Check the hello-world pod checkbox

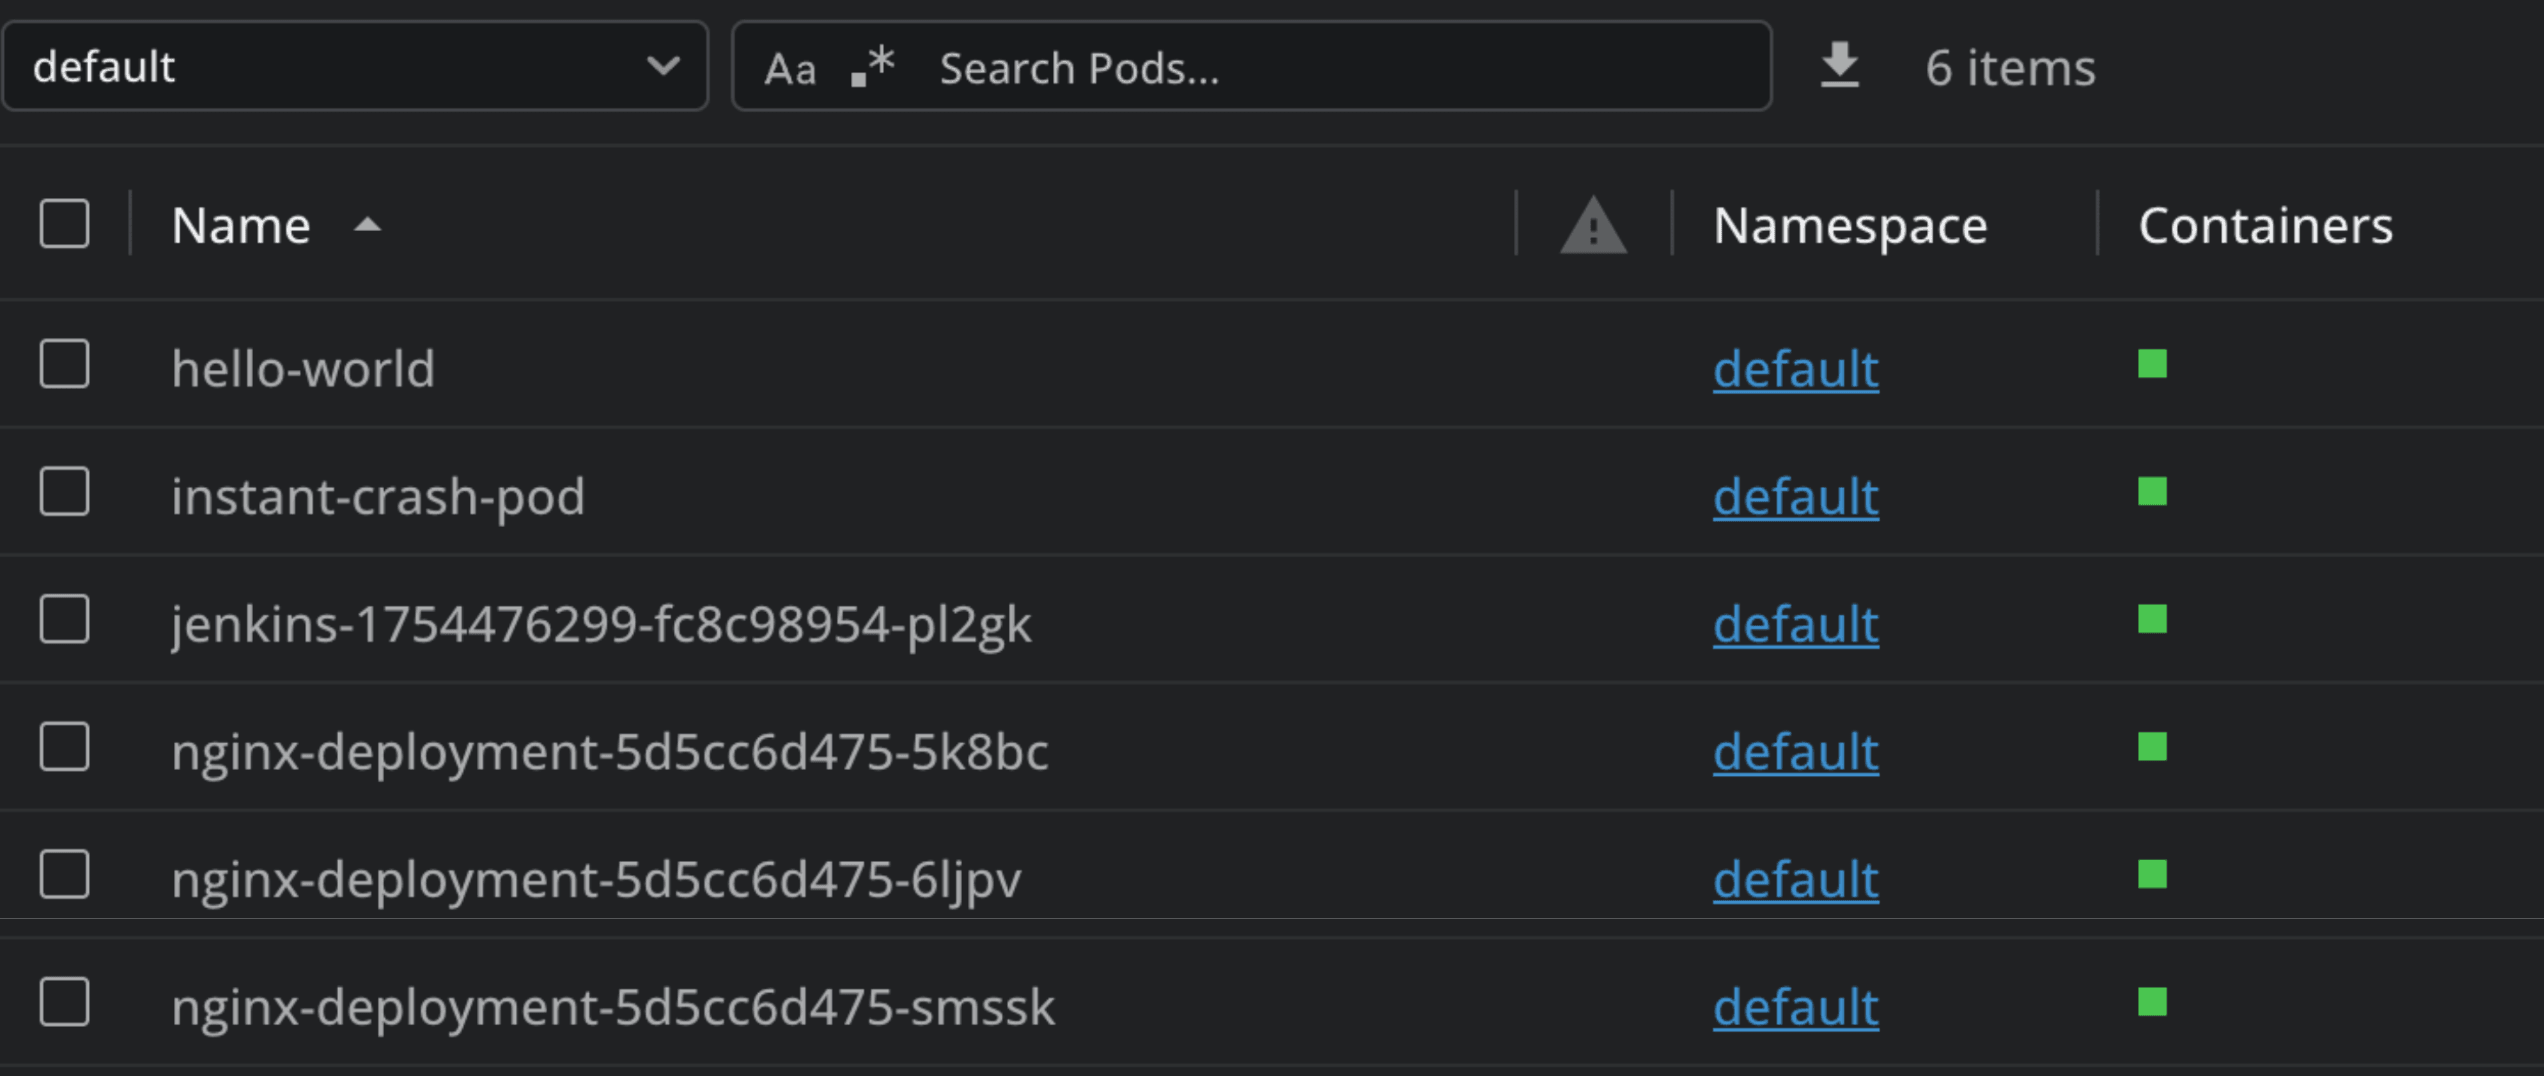pyautogui.click(x=64, y=366)
